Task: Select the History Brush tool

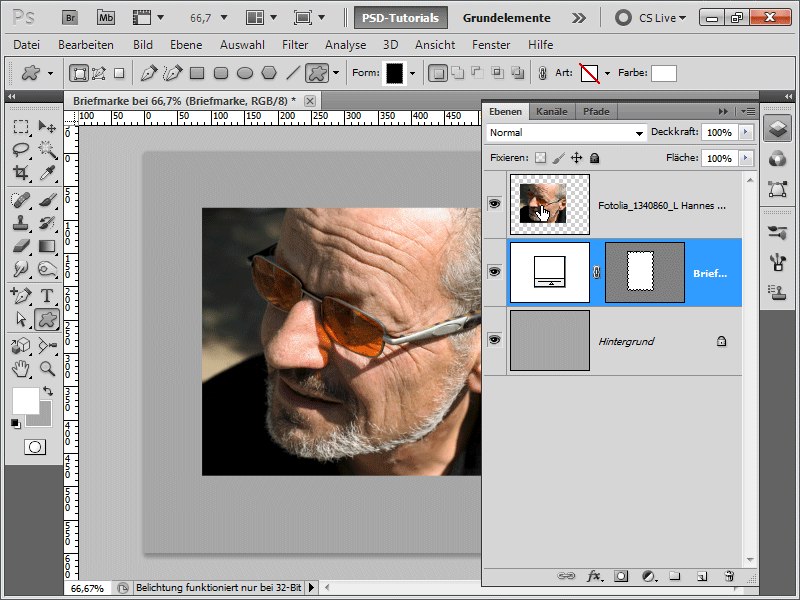Action: [47, 223]
